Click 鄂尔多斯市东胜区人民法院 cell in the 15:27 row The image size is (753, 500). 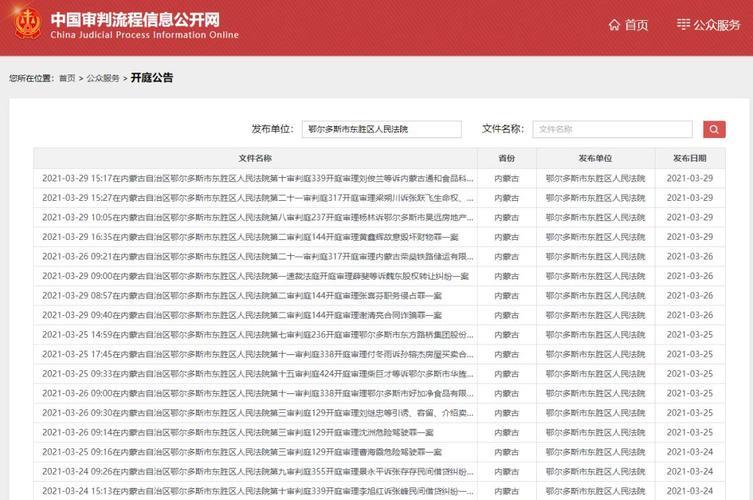point(595,198)
